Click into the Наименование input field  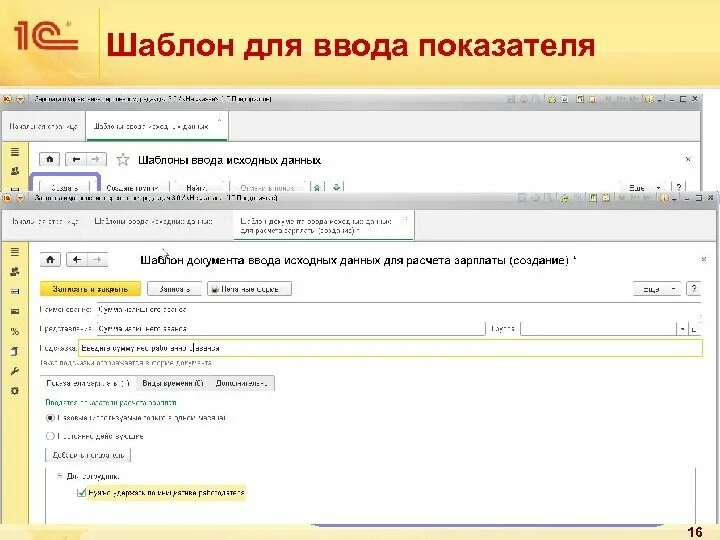(399, 309)
